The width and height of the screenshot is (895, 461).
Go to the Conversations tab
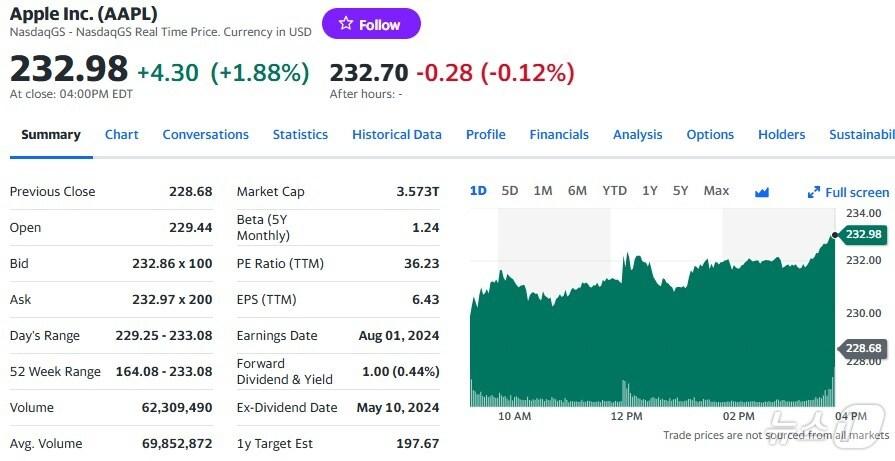point(205,134)
